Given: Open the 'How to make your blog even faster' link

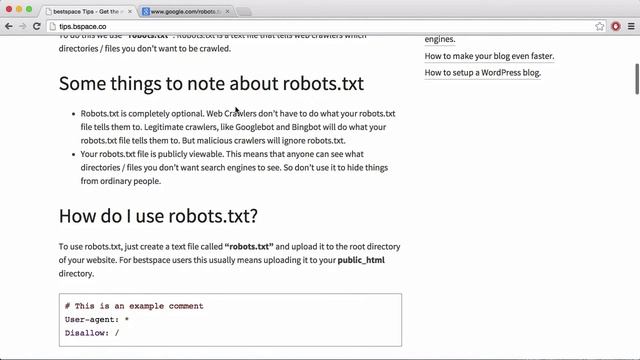Looking at the screenshot, I should [x=489, y=56].
